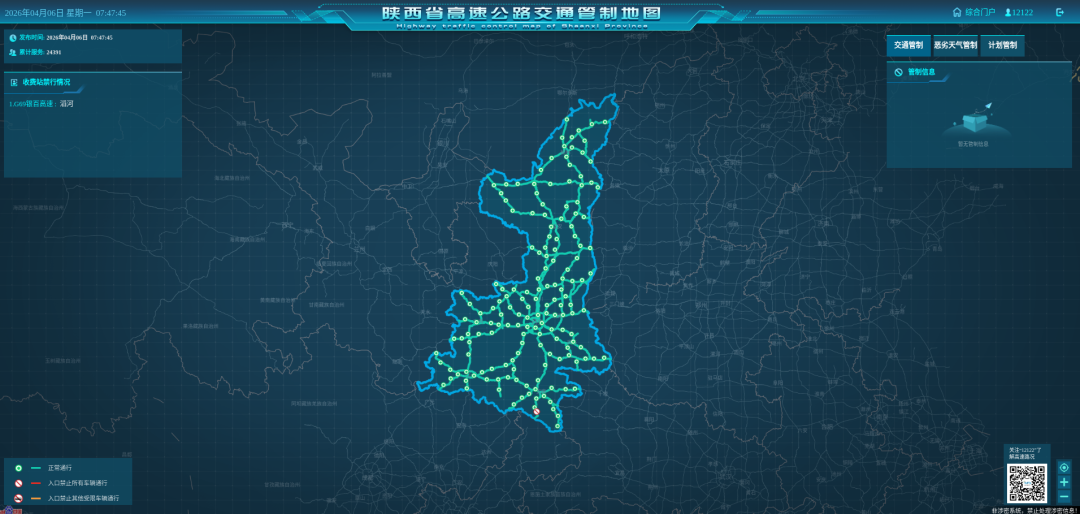
Task: Click the toll station icon beside 收费站禁行情况
Action: pos(14,82)
